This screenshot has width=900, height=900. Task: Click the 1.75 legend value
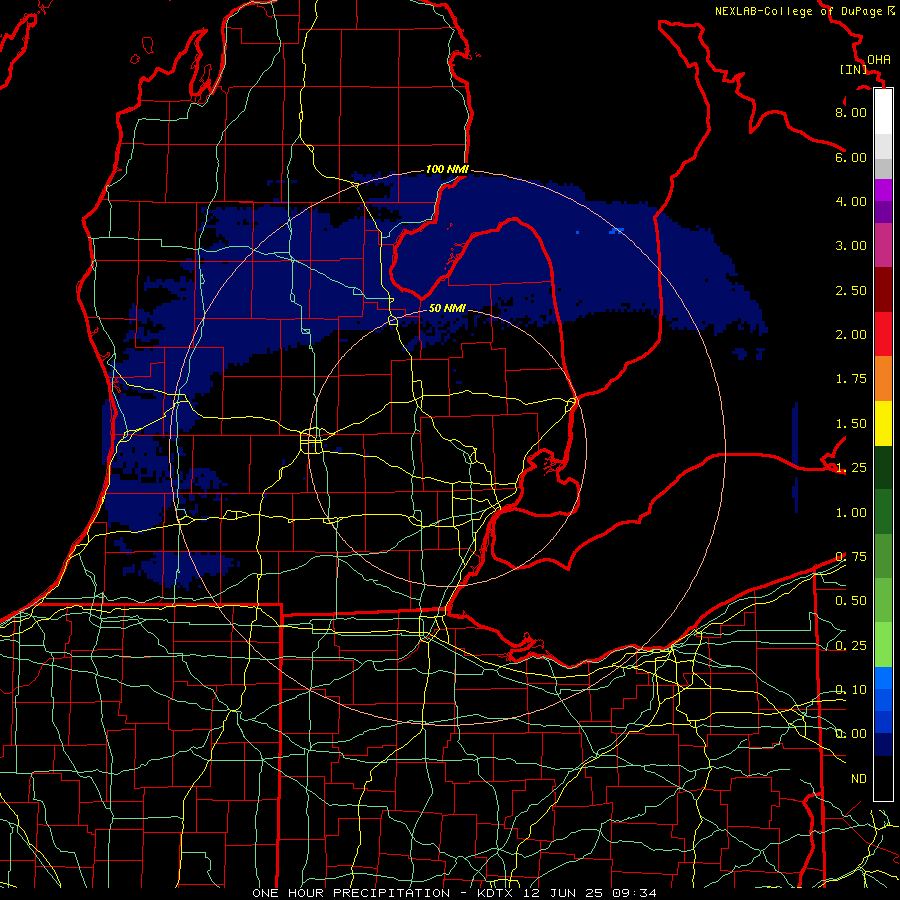(851, 379)
